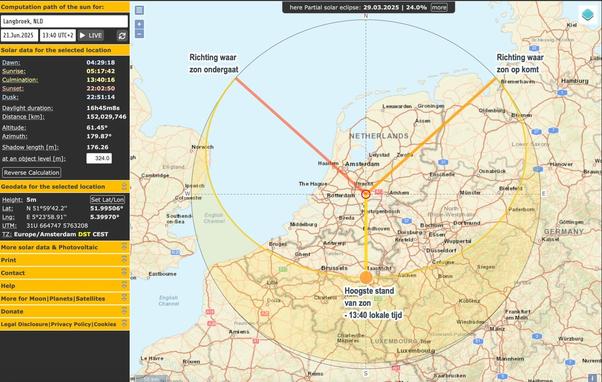Click the latitude value 51.99506°
Image resolution: width=602 pixels, height=382 pixels.
[x=107, y=208]
